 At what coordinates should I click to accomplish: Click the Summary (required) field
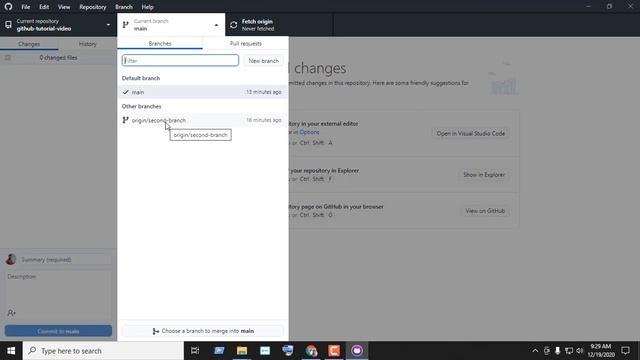(x=65, y=260)
